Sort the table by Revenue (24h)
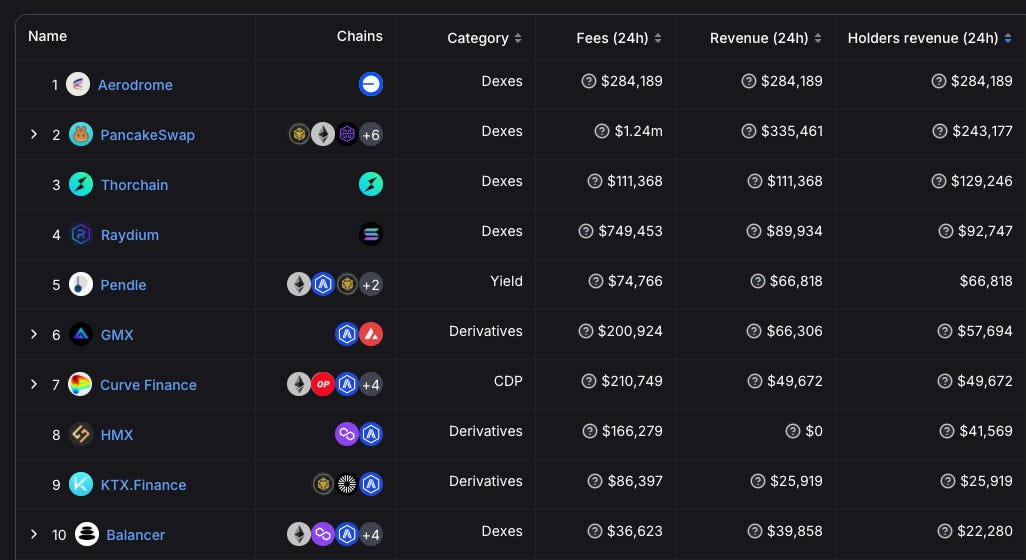This screenshot has width=1026, height=560. [766, 38]
